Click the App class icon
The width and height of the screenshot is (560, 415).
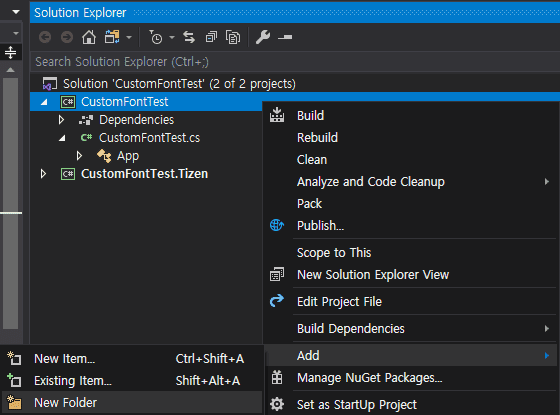[x=104, y=156]
